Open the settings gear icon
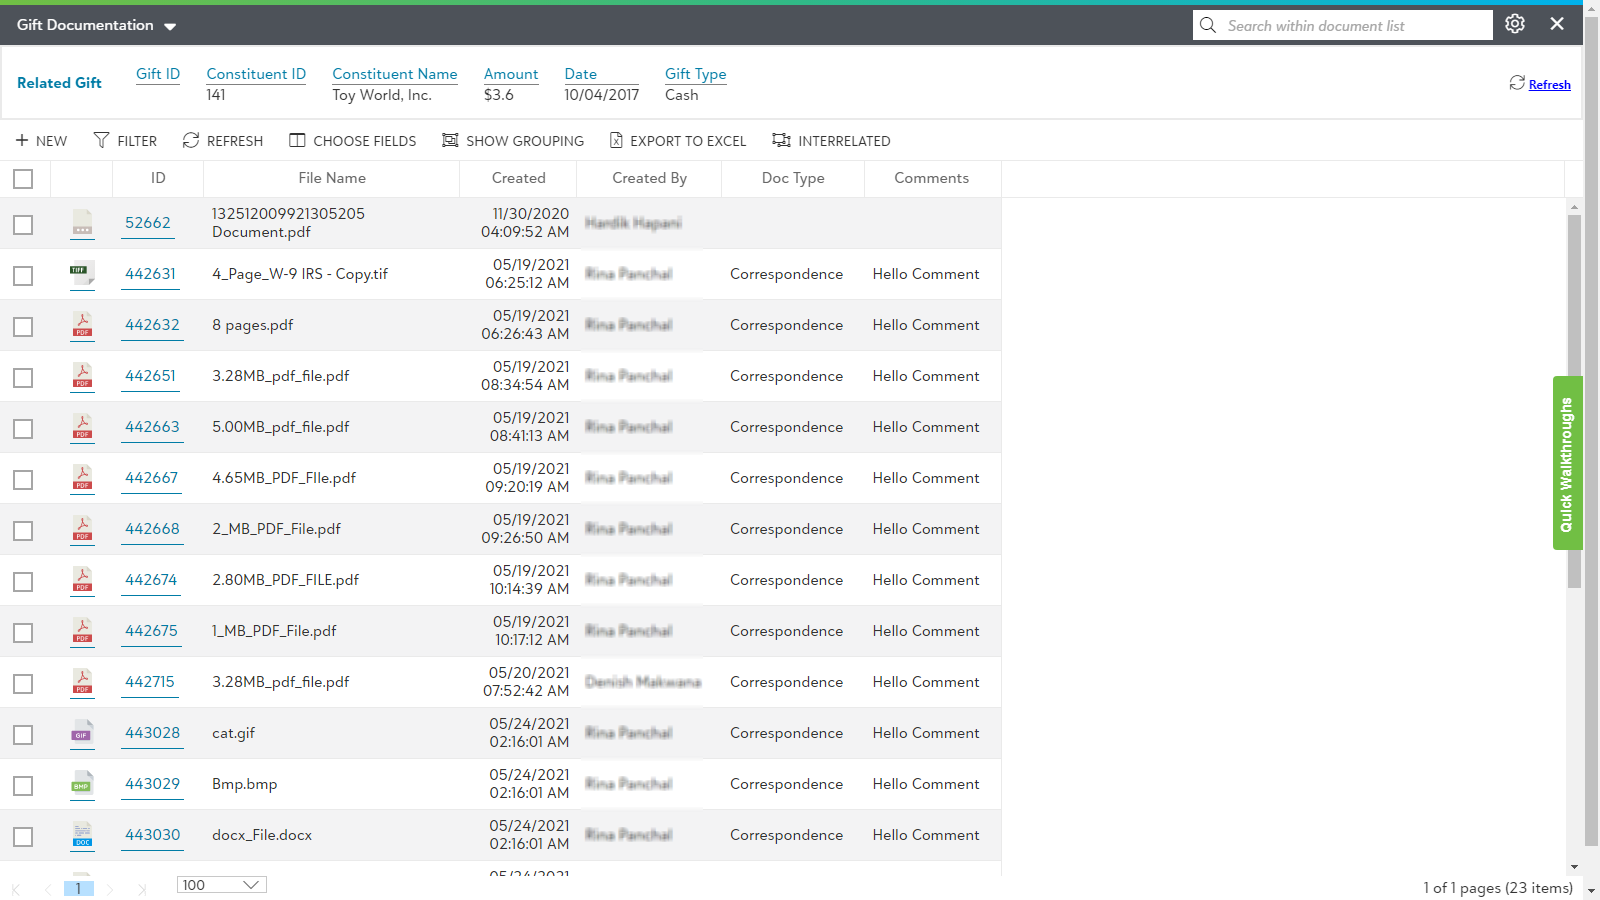1600x900 pixels. (1515, 24)
